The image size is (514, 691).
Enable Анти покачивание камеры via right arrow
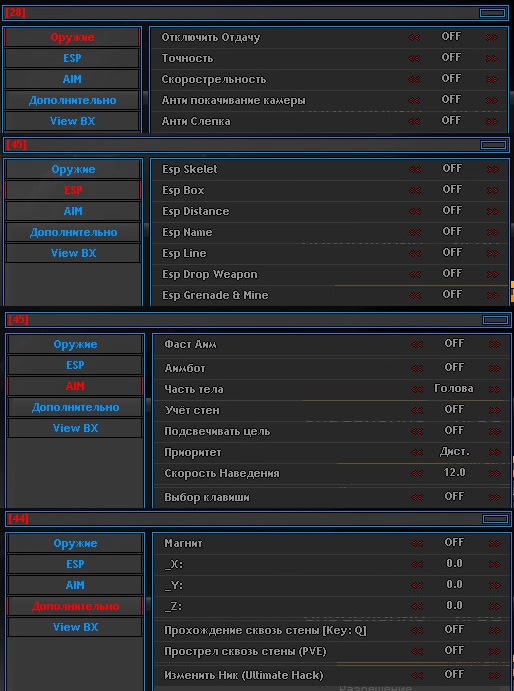pyautogui.click(x=492, y=100)
